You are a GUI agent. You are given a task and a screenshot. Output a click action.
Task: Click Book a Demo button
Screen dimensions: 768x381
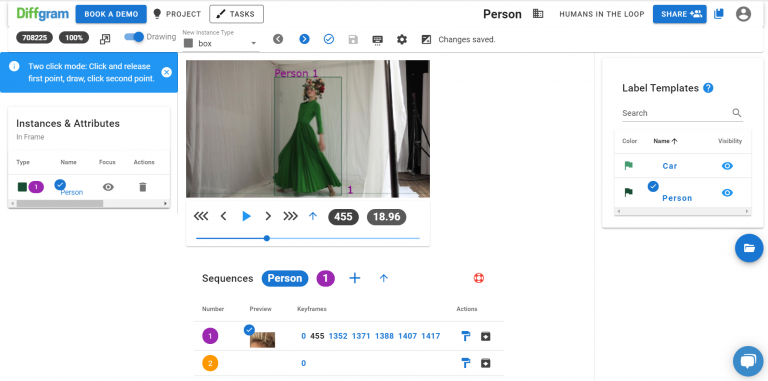(111, 14)
